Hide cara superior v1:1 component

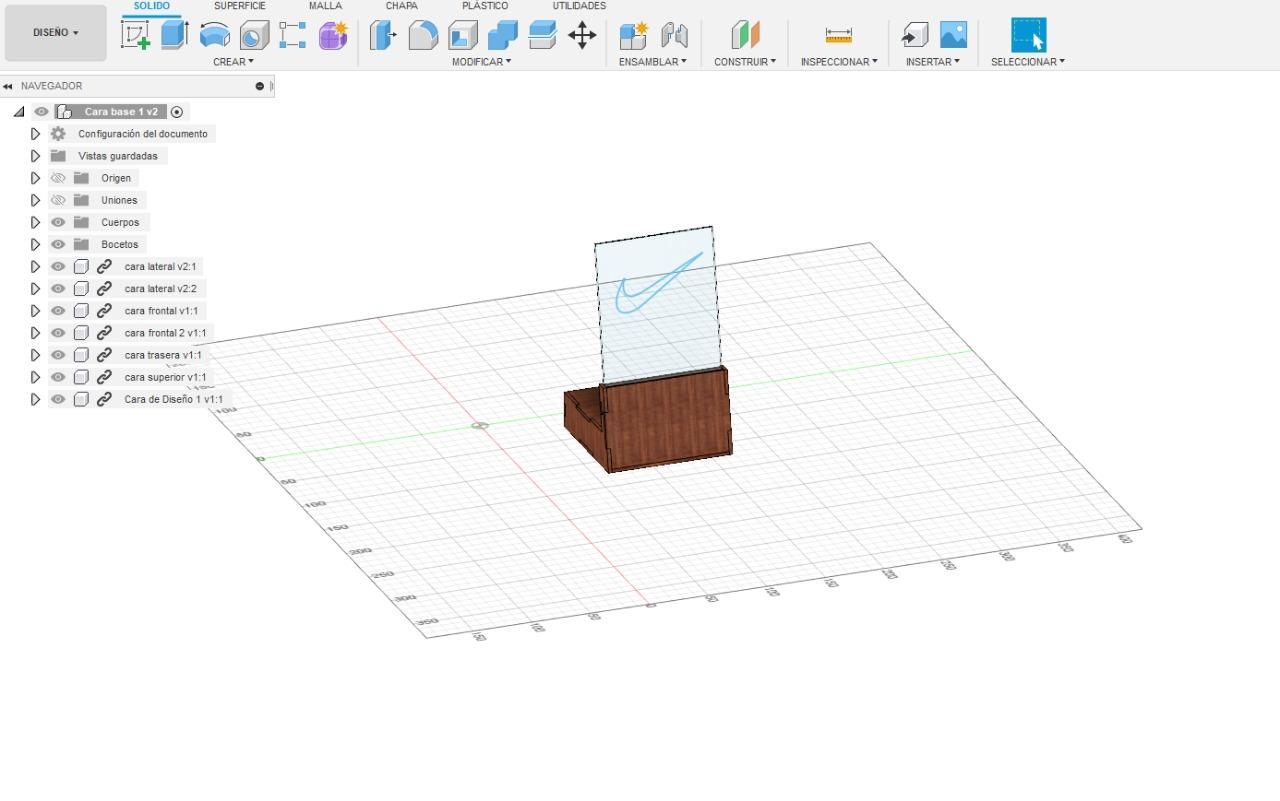click(58, 377)
